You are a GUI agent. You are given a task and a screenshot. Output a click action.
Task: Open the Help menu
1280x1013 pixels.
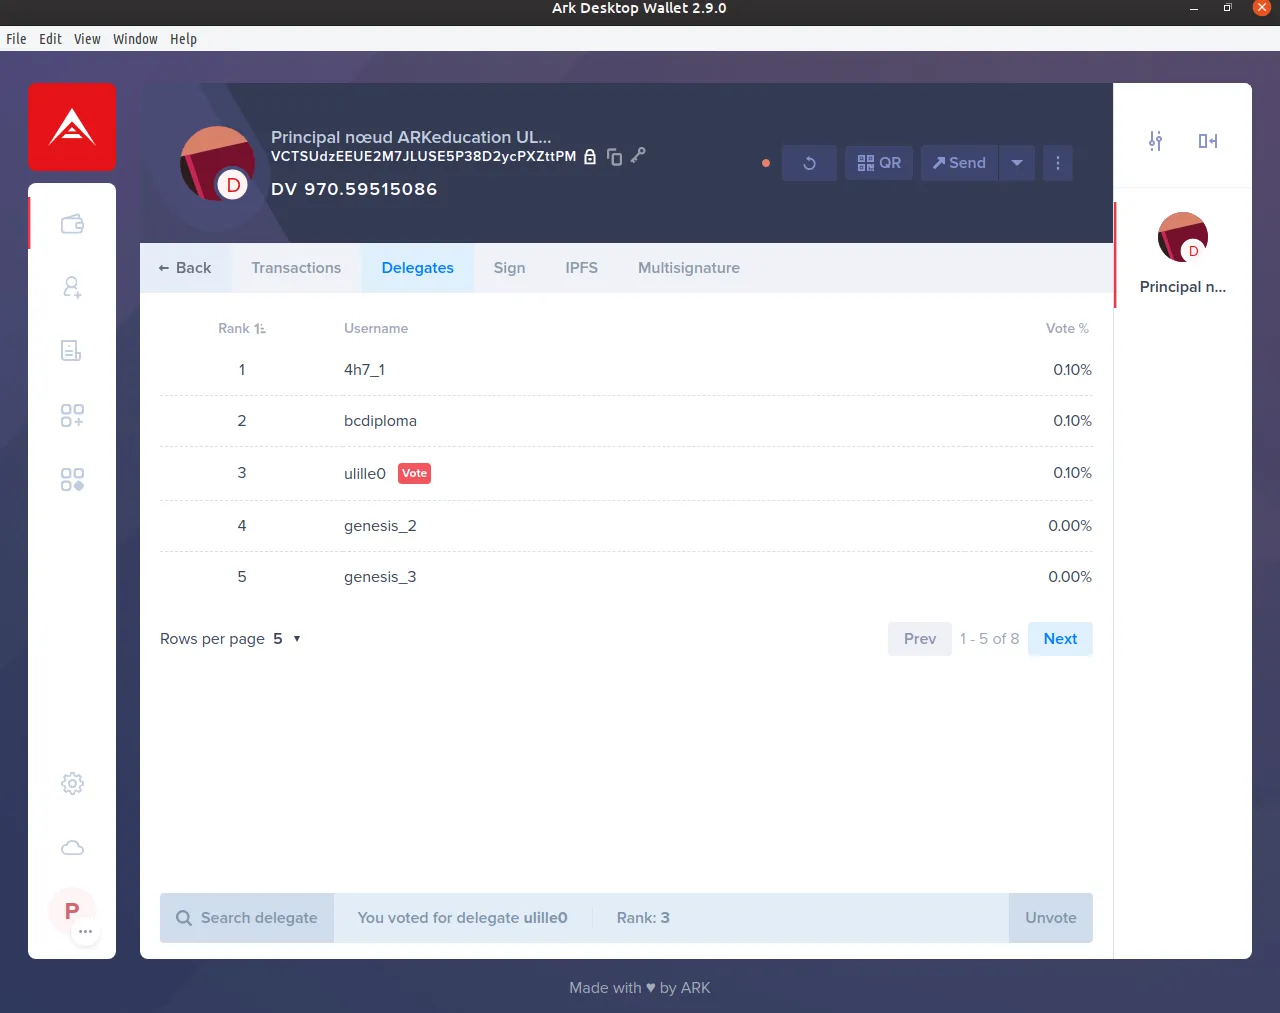tap(183, 39)
